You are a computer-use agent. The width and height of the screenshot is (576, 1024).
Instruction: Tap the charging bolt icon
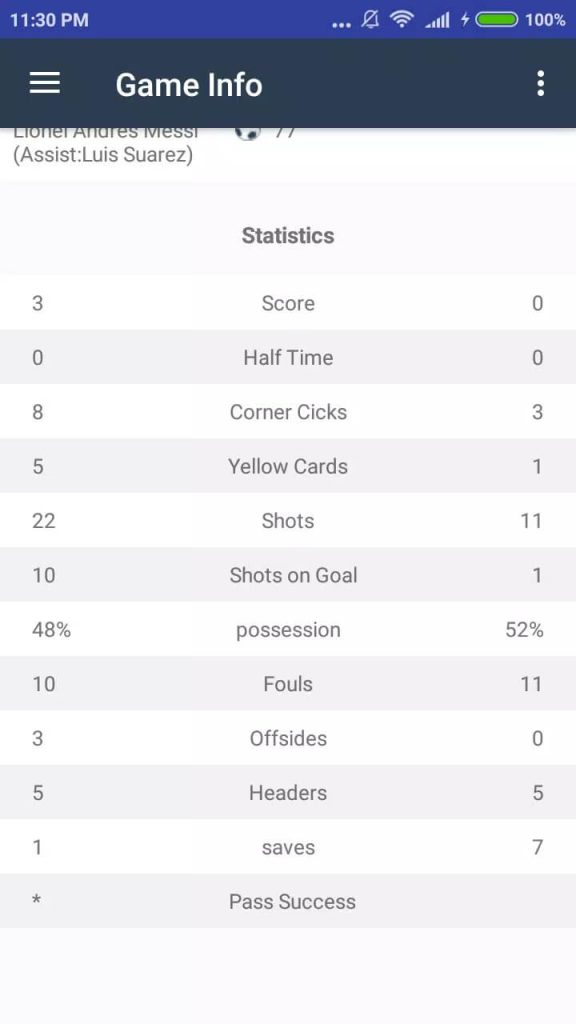click(464, 20)
